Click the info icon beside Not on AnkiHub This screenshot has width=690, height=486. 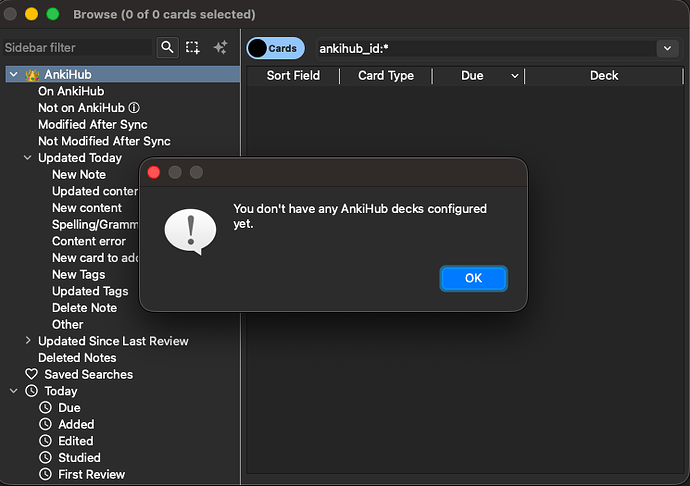[134, 108]
